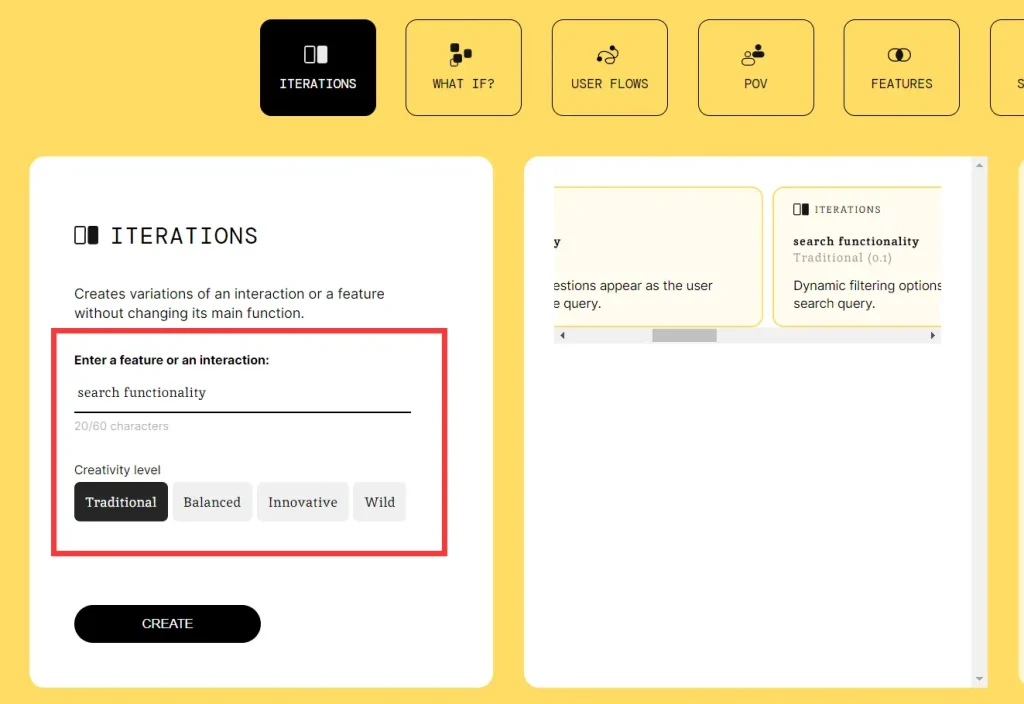The height and width of the screenshot is (704, 1024).
Task: Click the FEATURES eye icon
Action: pos(901,52)
